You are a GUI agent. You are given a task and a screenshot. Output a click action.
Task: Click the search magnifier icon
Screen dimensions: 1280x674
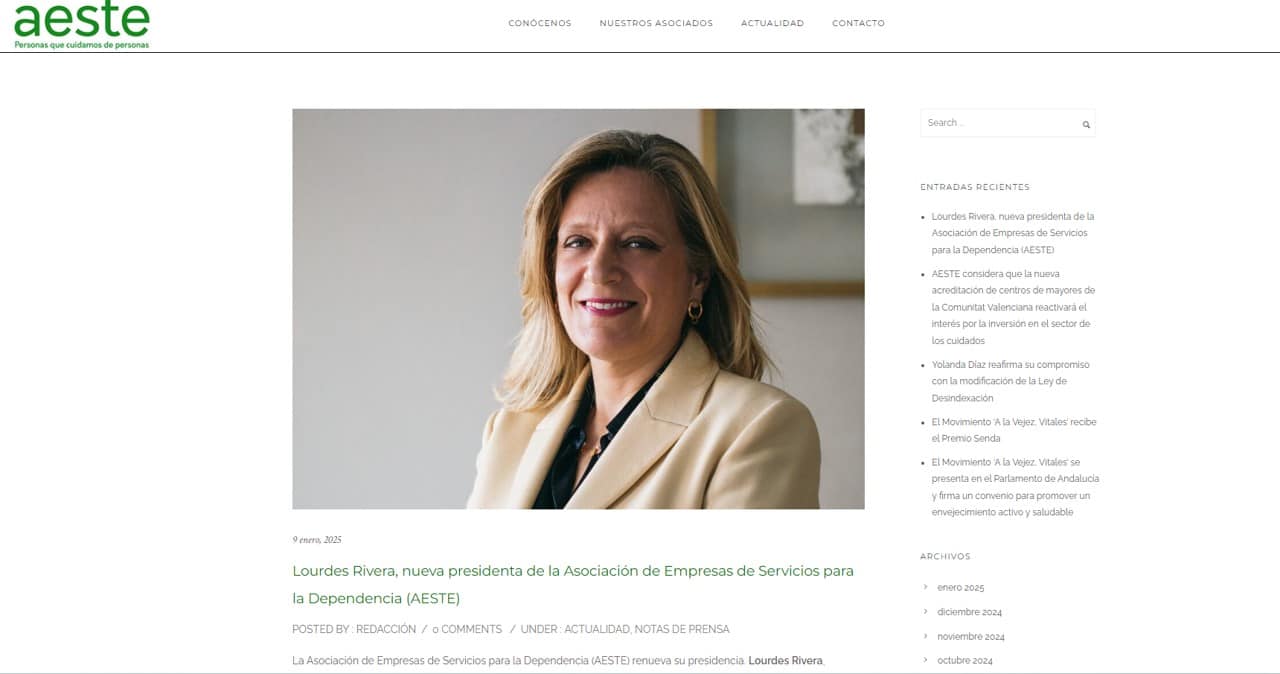1086,125
